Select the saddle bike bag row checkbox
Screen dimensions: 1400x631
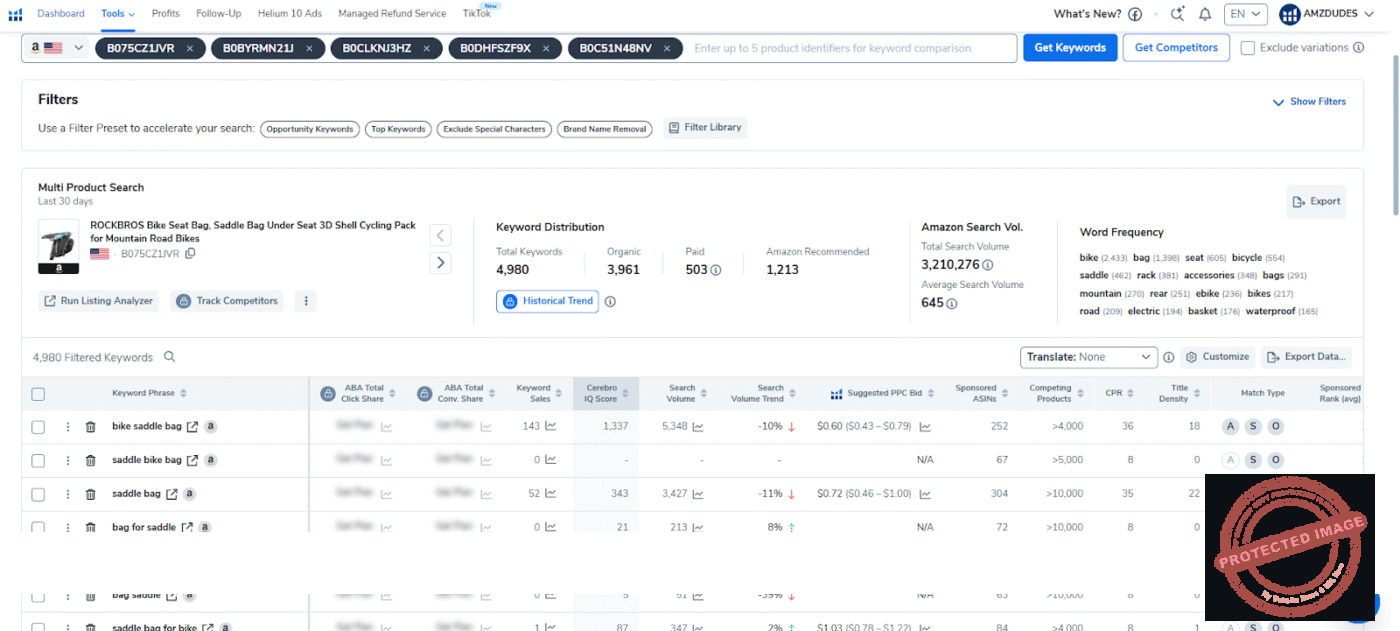click(x=38, y=460)
